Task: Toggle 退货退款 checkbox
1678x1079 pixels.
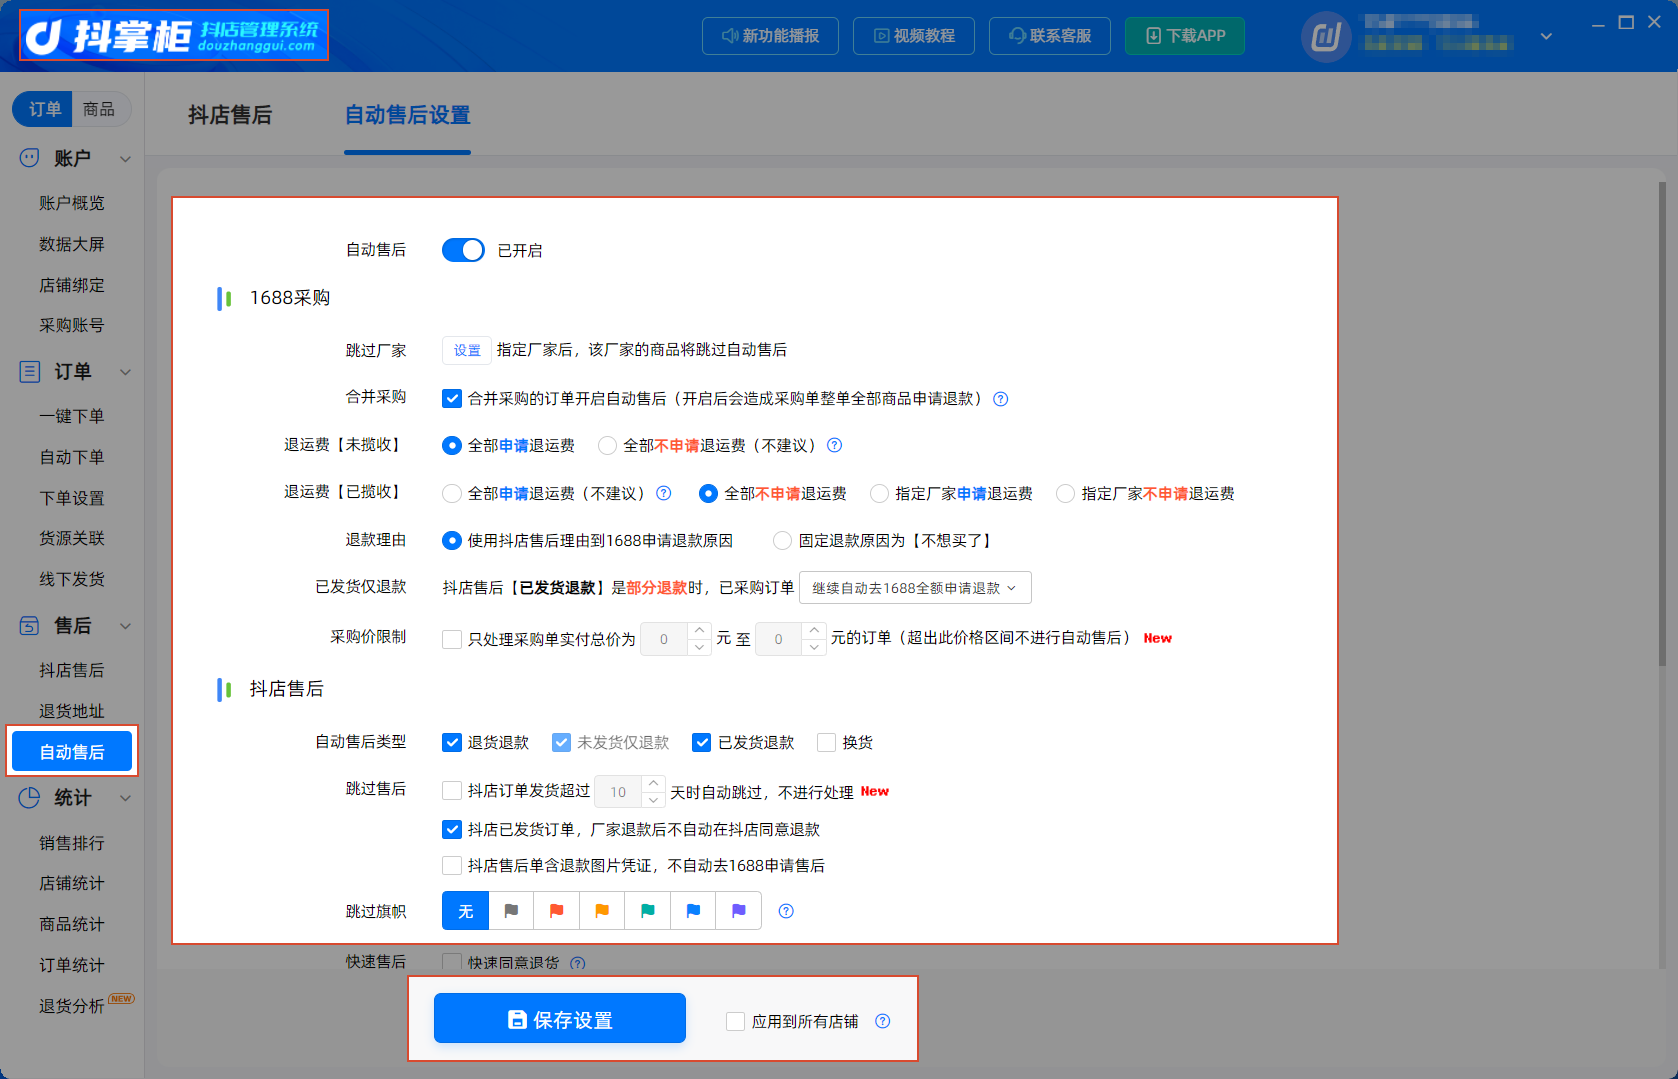Action: point(452,743)
